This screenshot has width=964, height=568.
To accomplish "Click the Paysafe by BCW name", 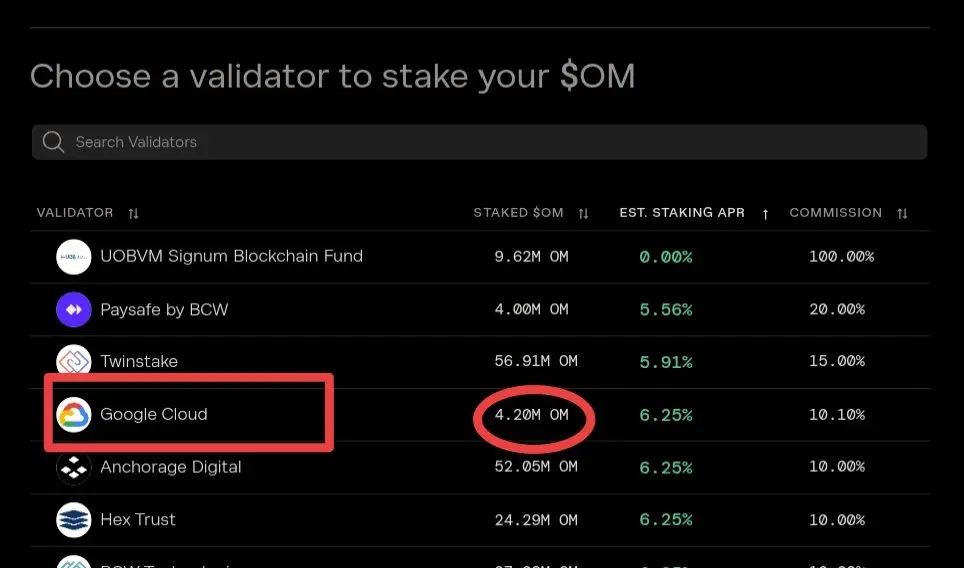I will tap(164, 309).
